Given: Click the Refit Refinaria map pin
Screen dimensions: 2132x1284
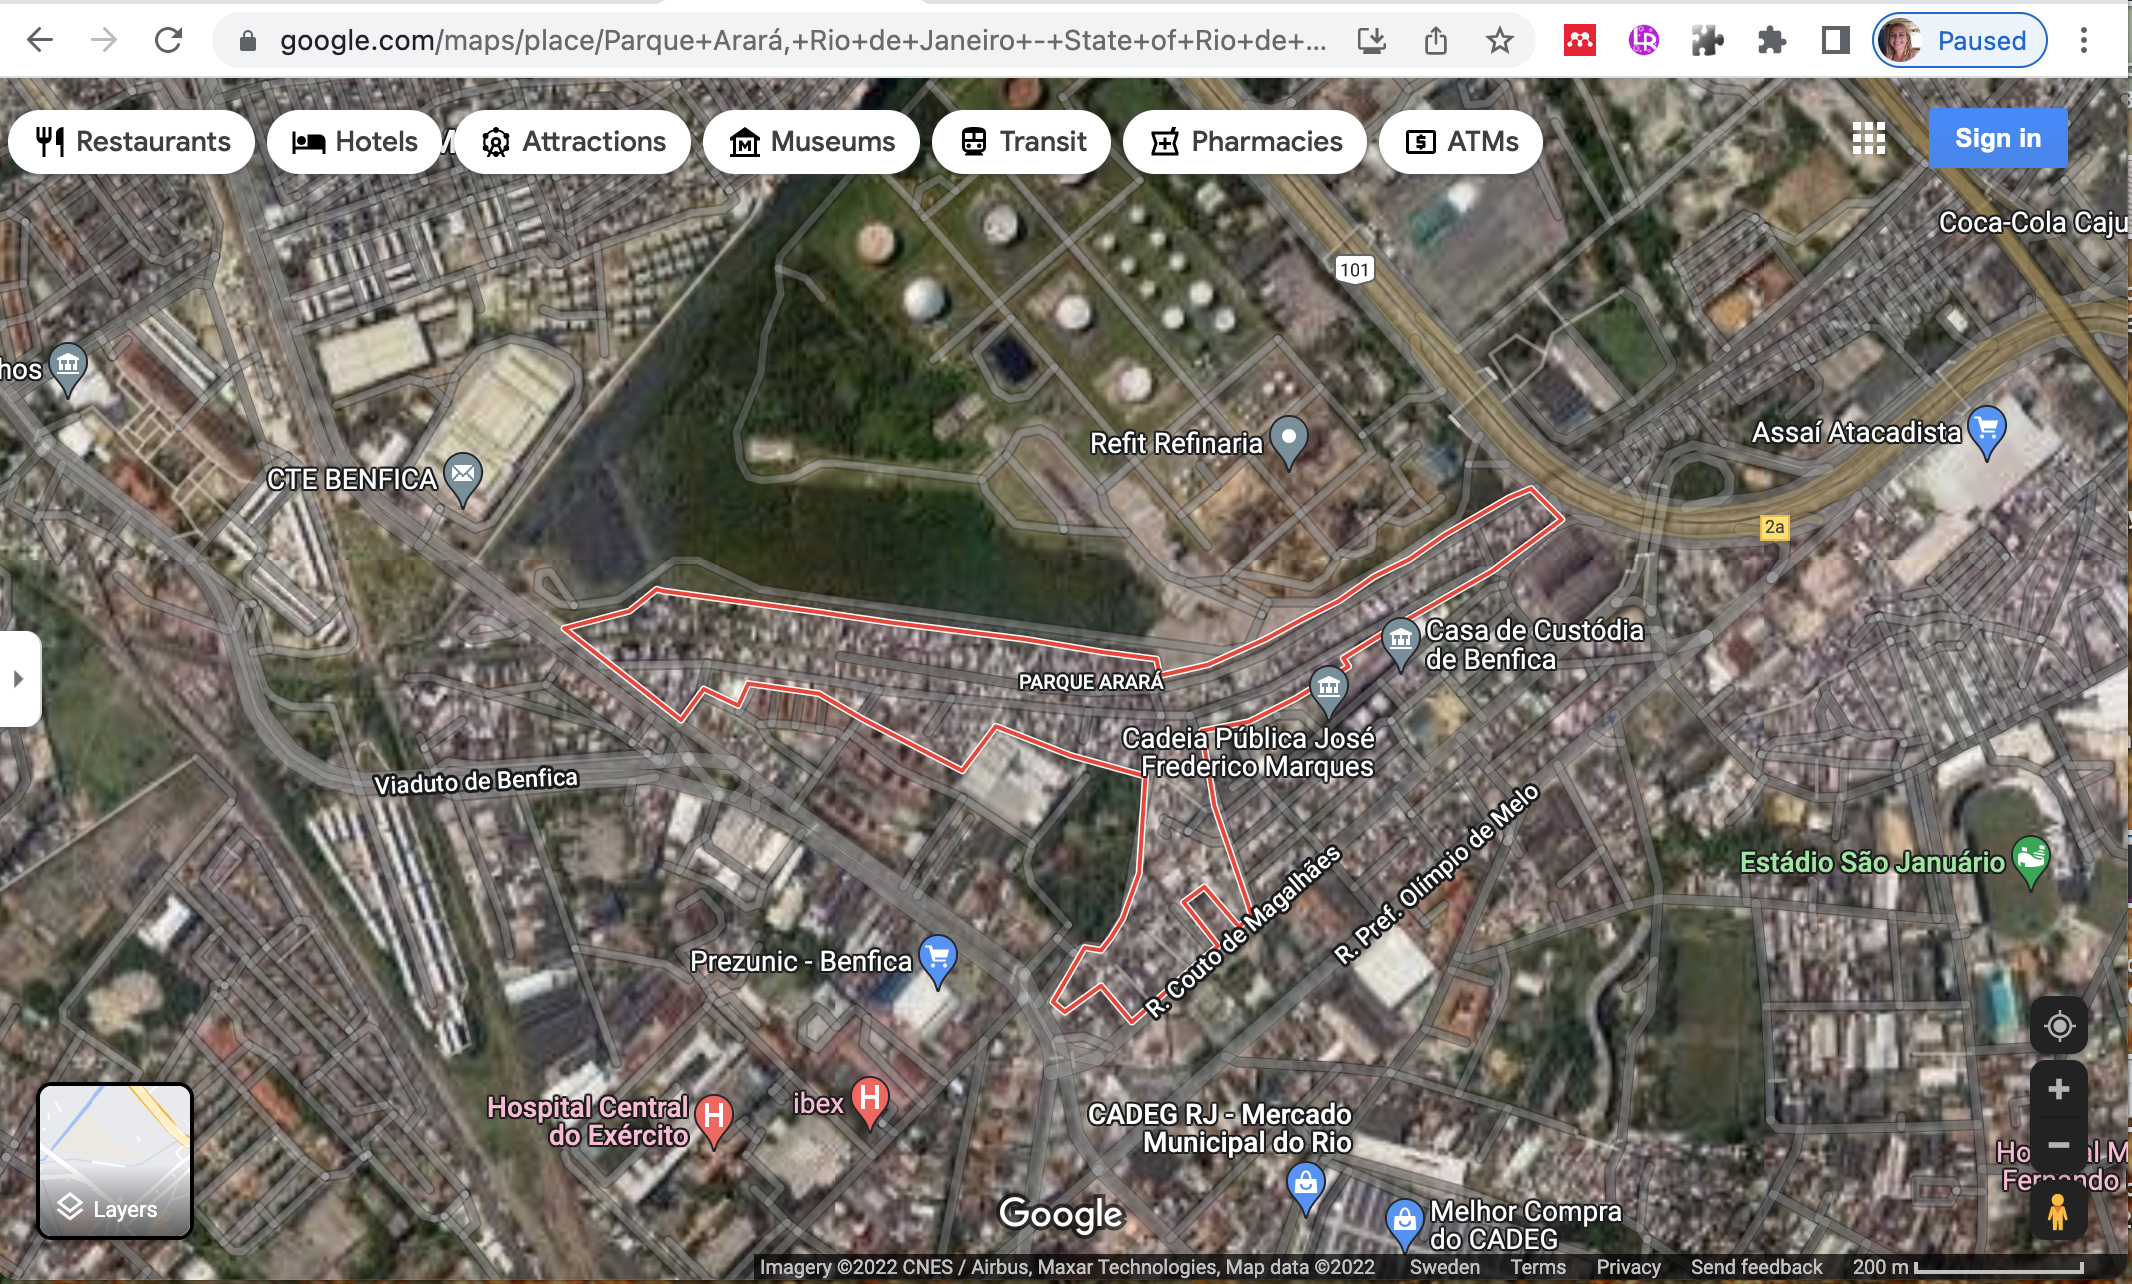Looking at the screenshot, I should (x=1289, y=439).
